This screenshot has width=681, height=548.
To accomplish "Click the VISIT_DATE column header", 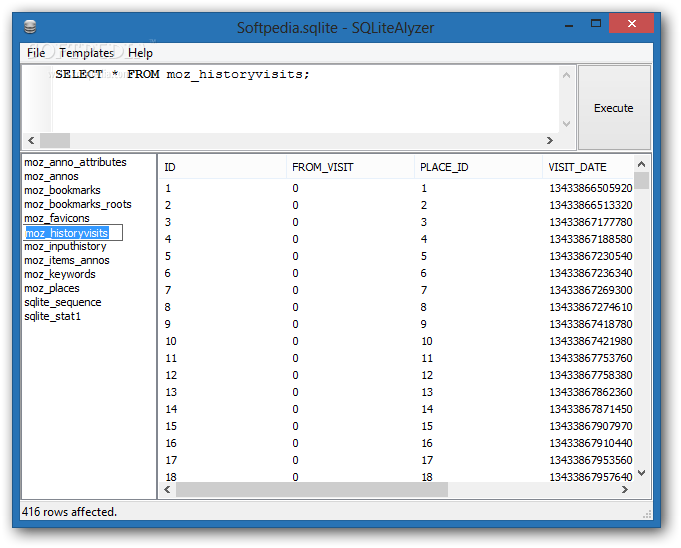I will click(588, 167).
